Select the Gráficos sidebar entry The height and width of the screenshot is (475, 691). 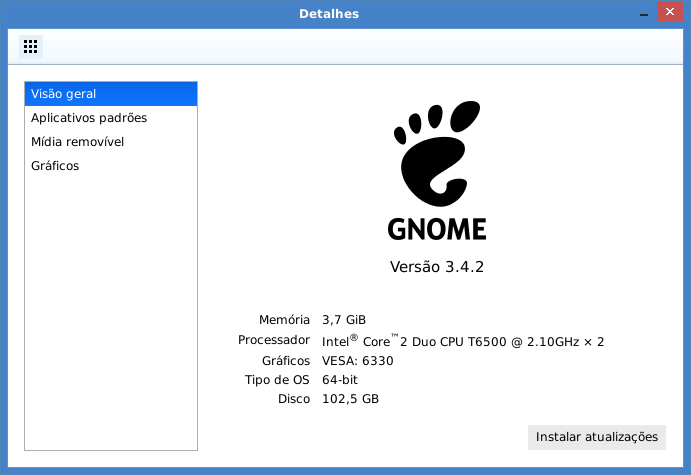111,166
